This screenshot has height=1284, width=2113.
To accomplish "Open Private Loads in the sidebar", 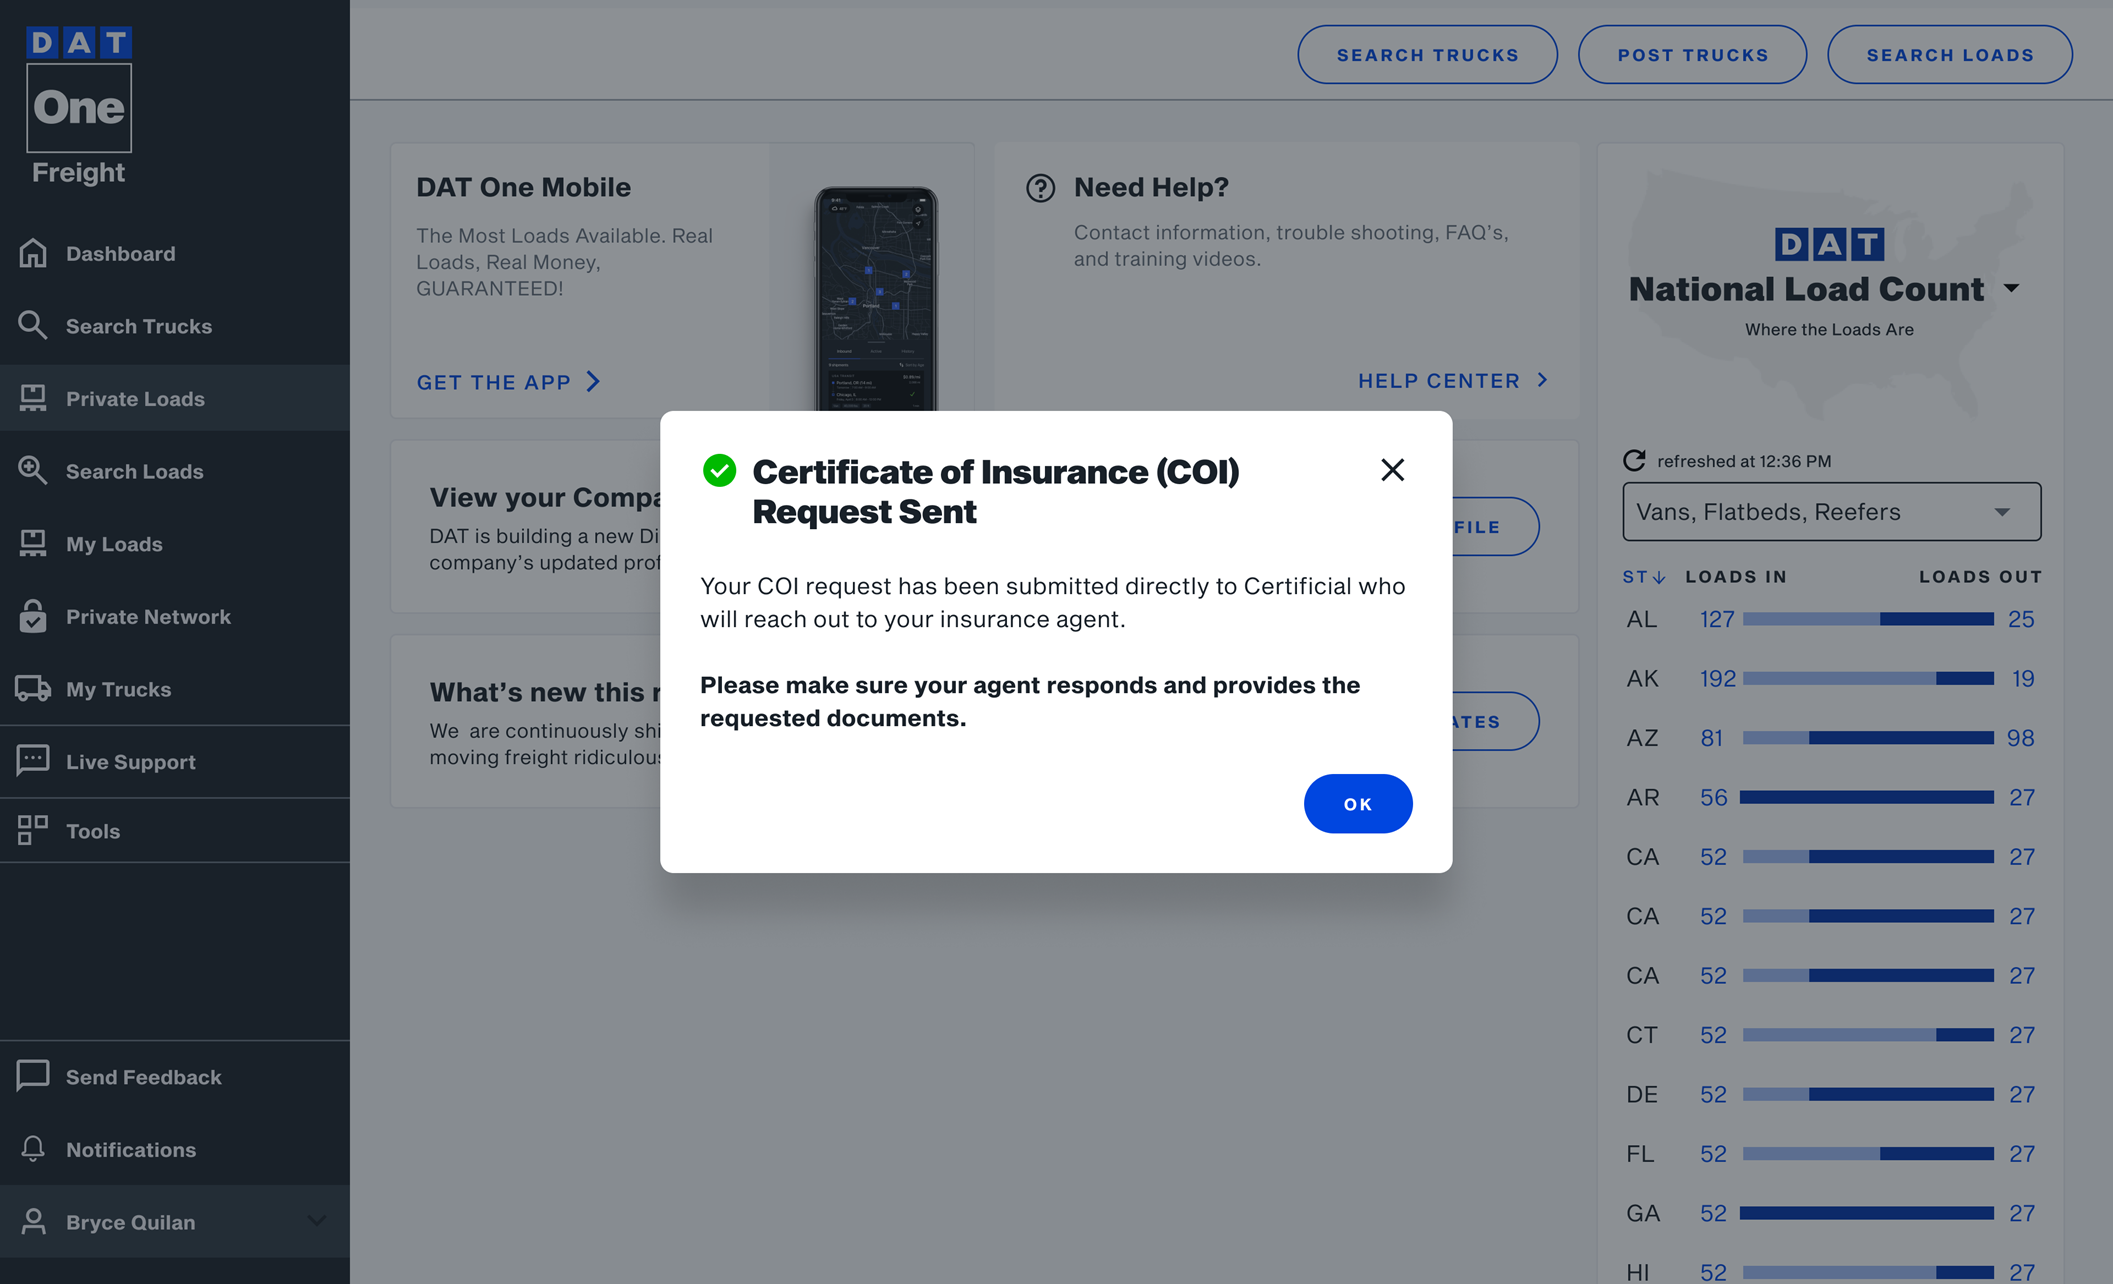I will [135, 399].
